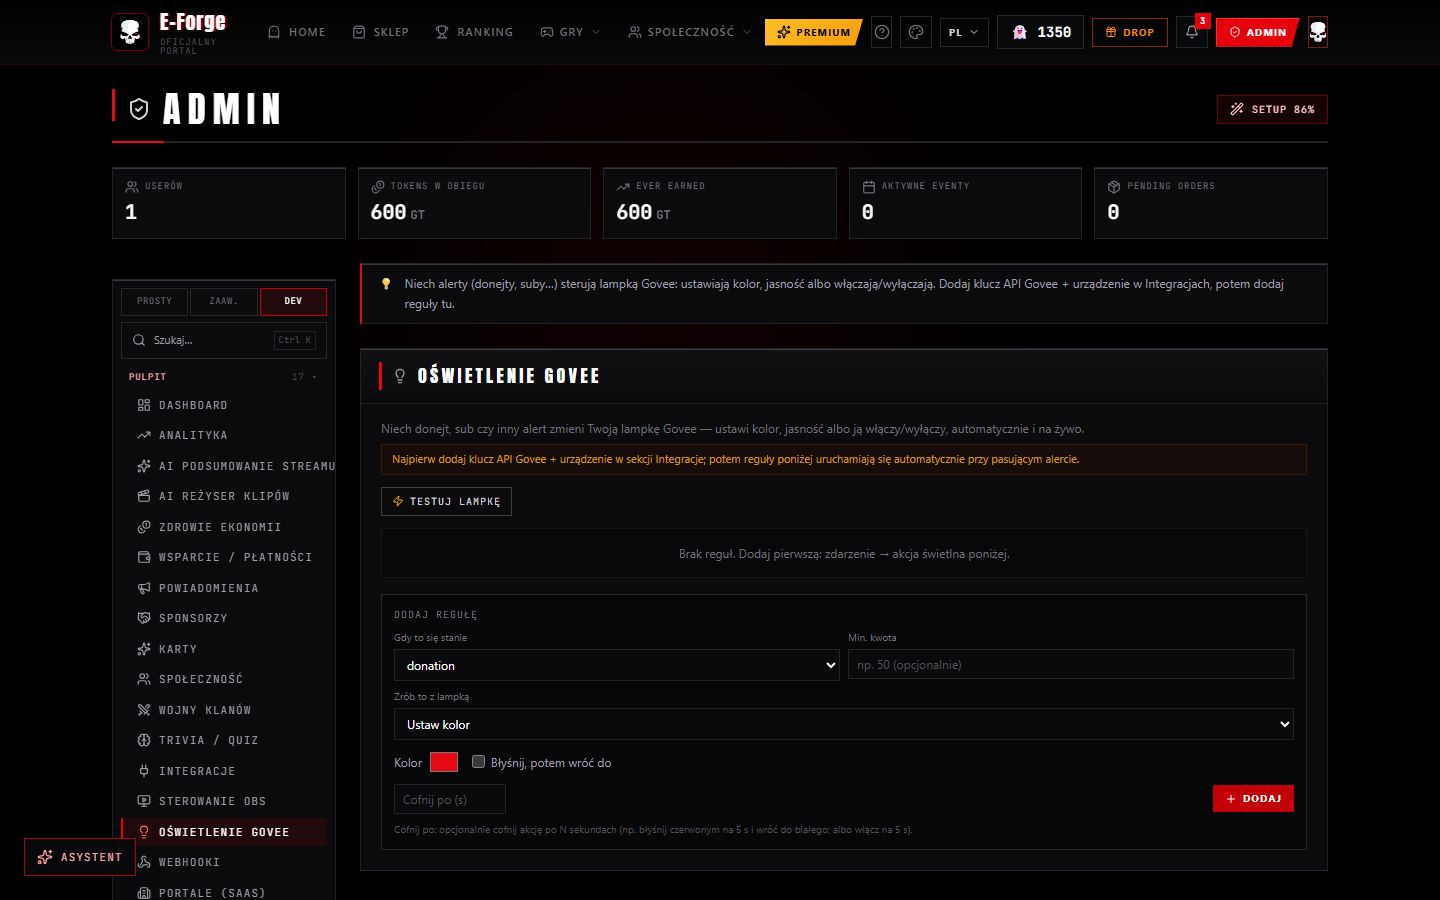Open the red Kolor swatch
The width and height of the screenshot is (1440, 900).
pyautogui.click(x=444, y=762)
